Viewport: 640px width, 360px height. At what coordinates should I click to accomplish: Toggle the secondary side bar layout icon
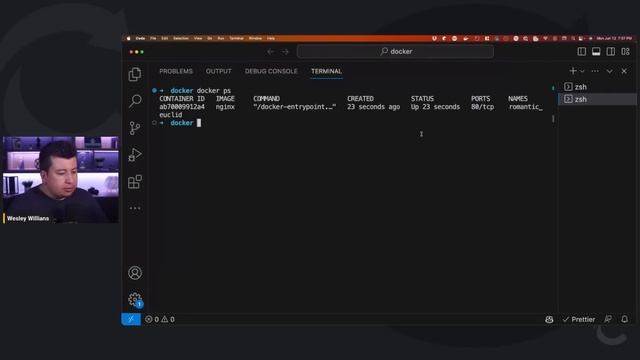point(611,51)
